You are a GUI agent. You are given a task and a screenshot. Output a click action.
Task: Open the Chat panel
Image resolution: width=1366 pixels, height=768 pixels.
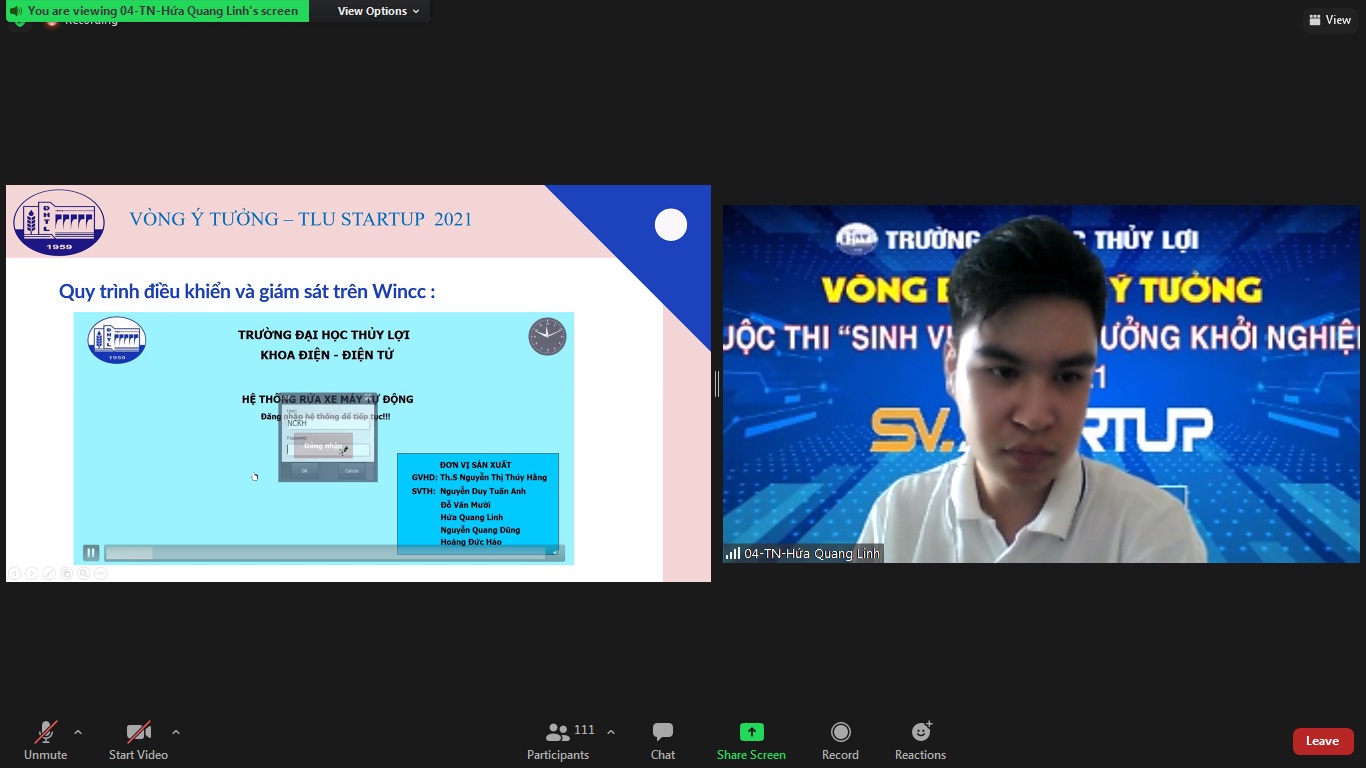662,741
